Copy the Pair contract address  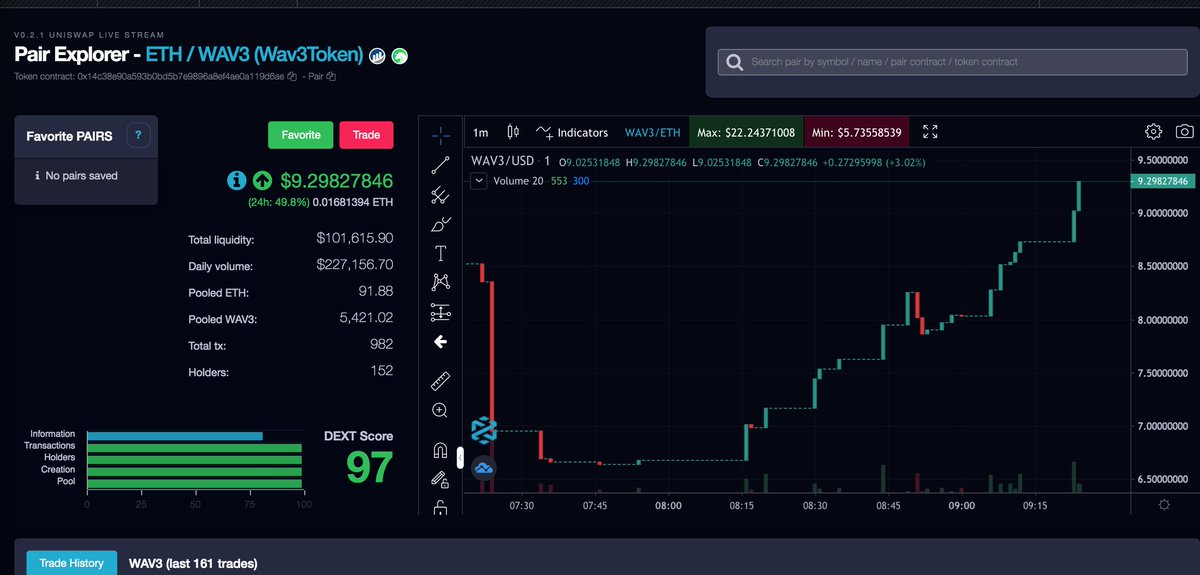pos(331,77)
